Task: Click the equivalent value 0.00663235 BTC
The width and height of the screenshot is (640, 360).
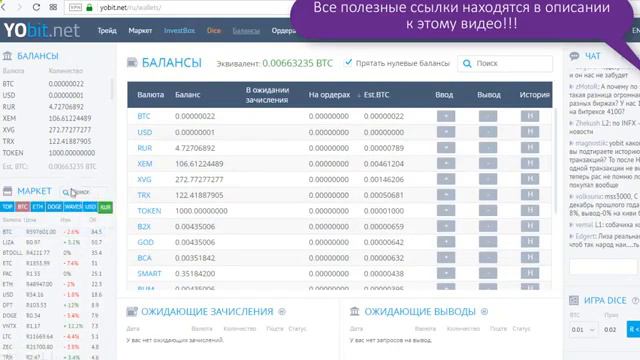Action: coord(297,63)
